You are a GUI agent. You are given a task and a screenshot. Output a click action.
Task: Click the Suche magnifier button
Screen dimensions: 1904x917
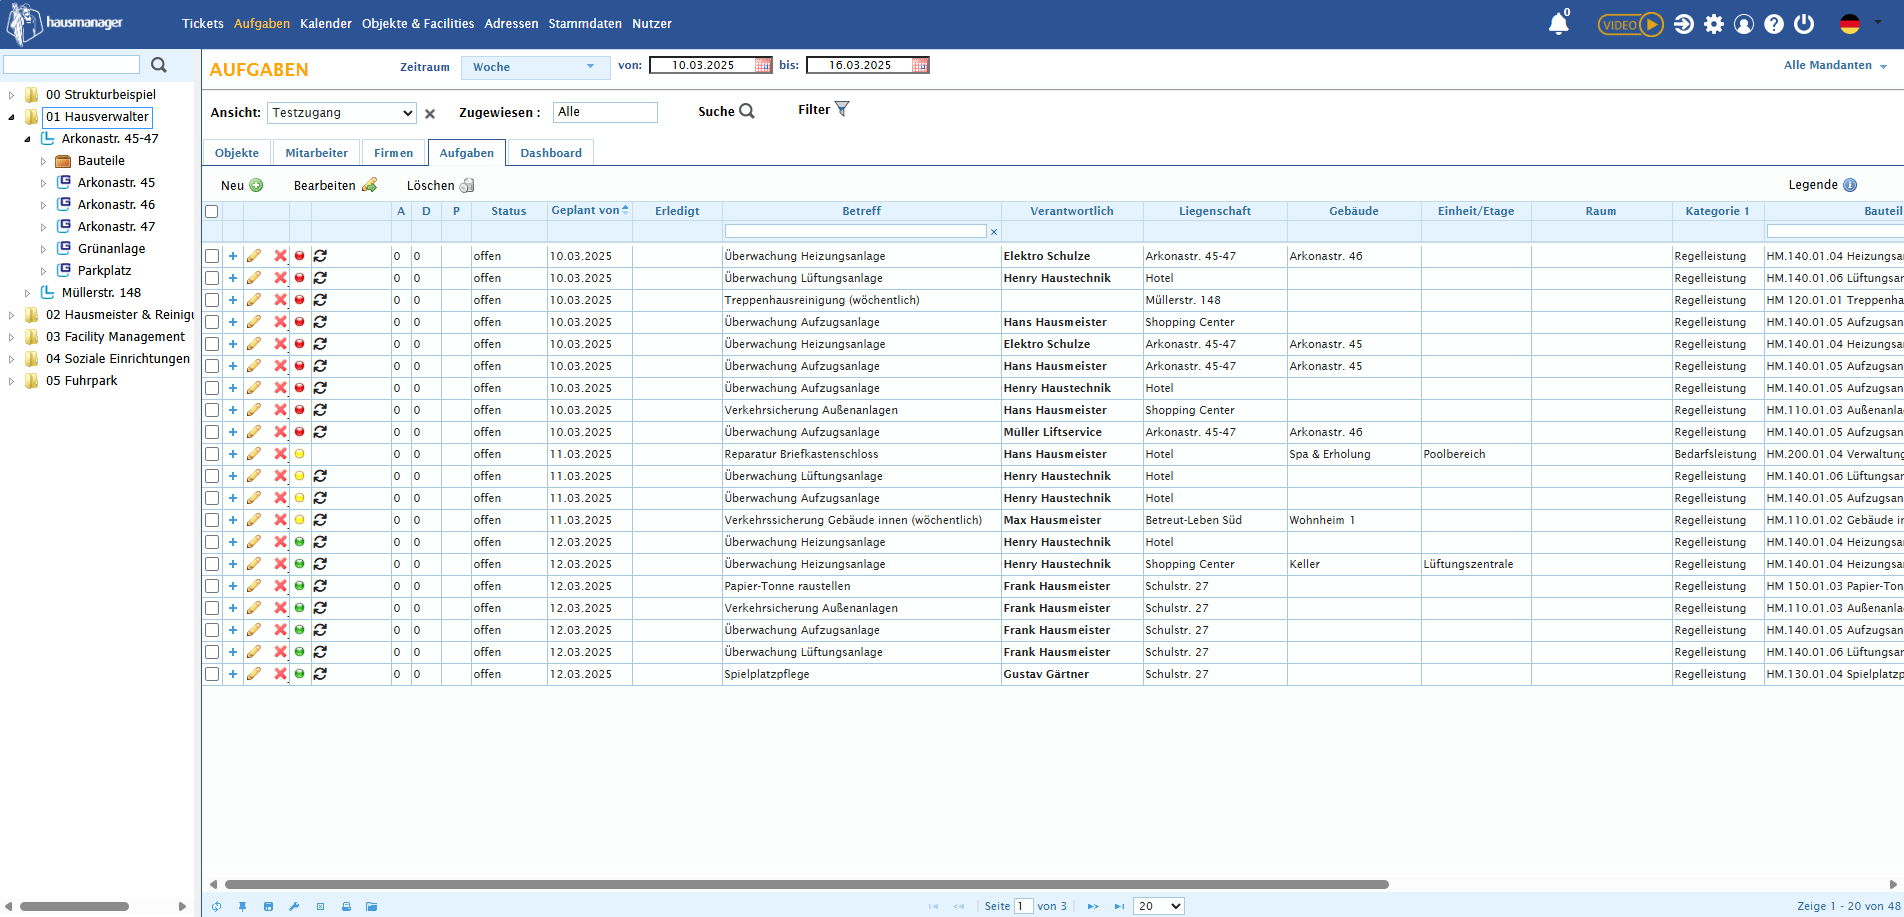(747, 111)
